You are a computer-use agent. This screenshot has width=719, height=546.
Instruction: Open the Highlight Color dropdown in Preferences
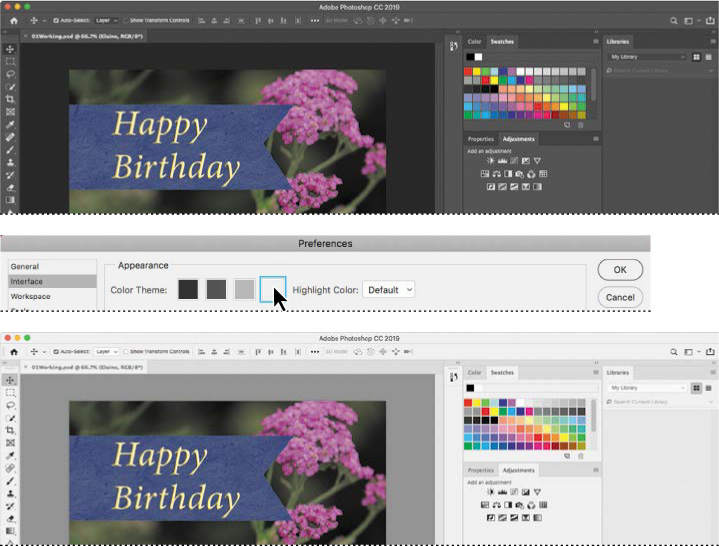tap(388, 290)
